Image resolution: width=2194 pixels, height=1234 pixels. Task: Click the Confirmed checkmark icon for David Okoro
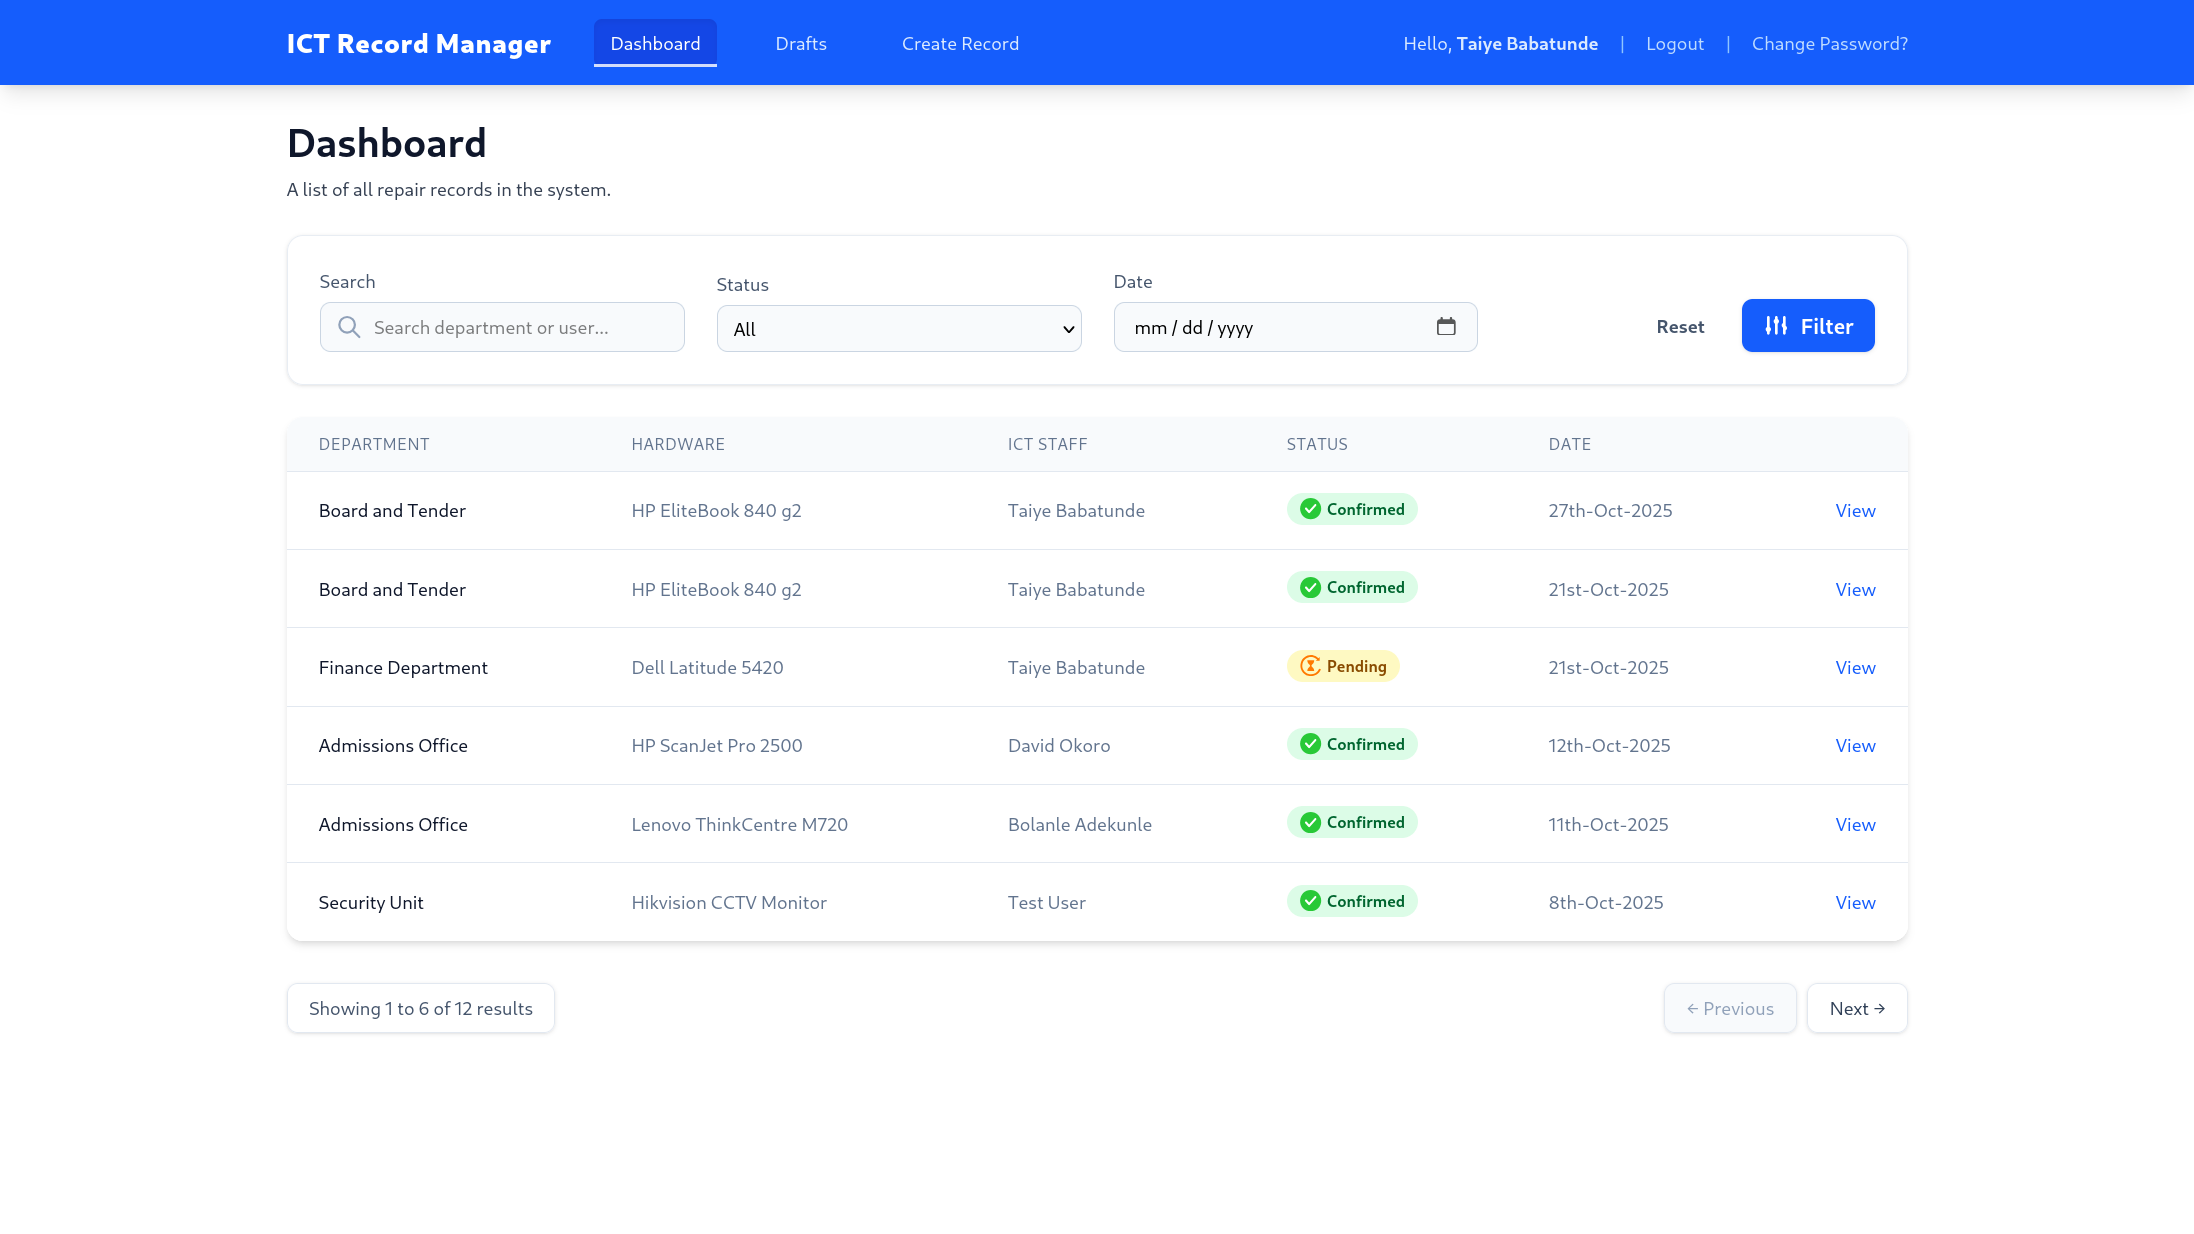coord(1310,744)
